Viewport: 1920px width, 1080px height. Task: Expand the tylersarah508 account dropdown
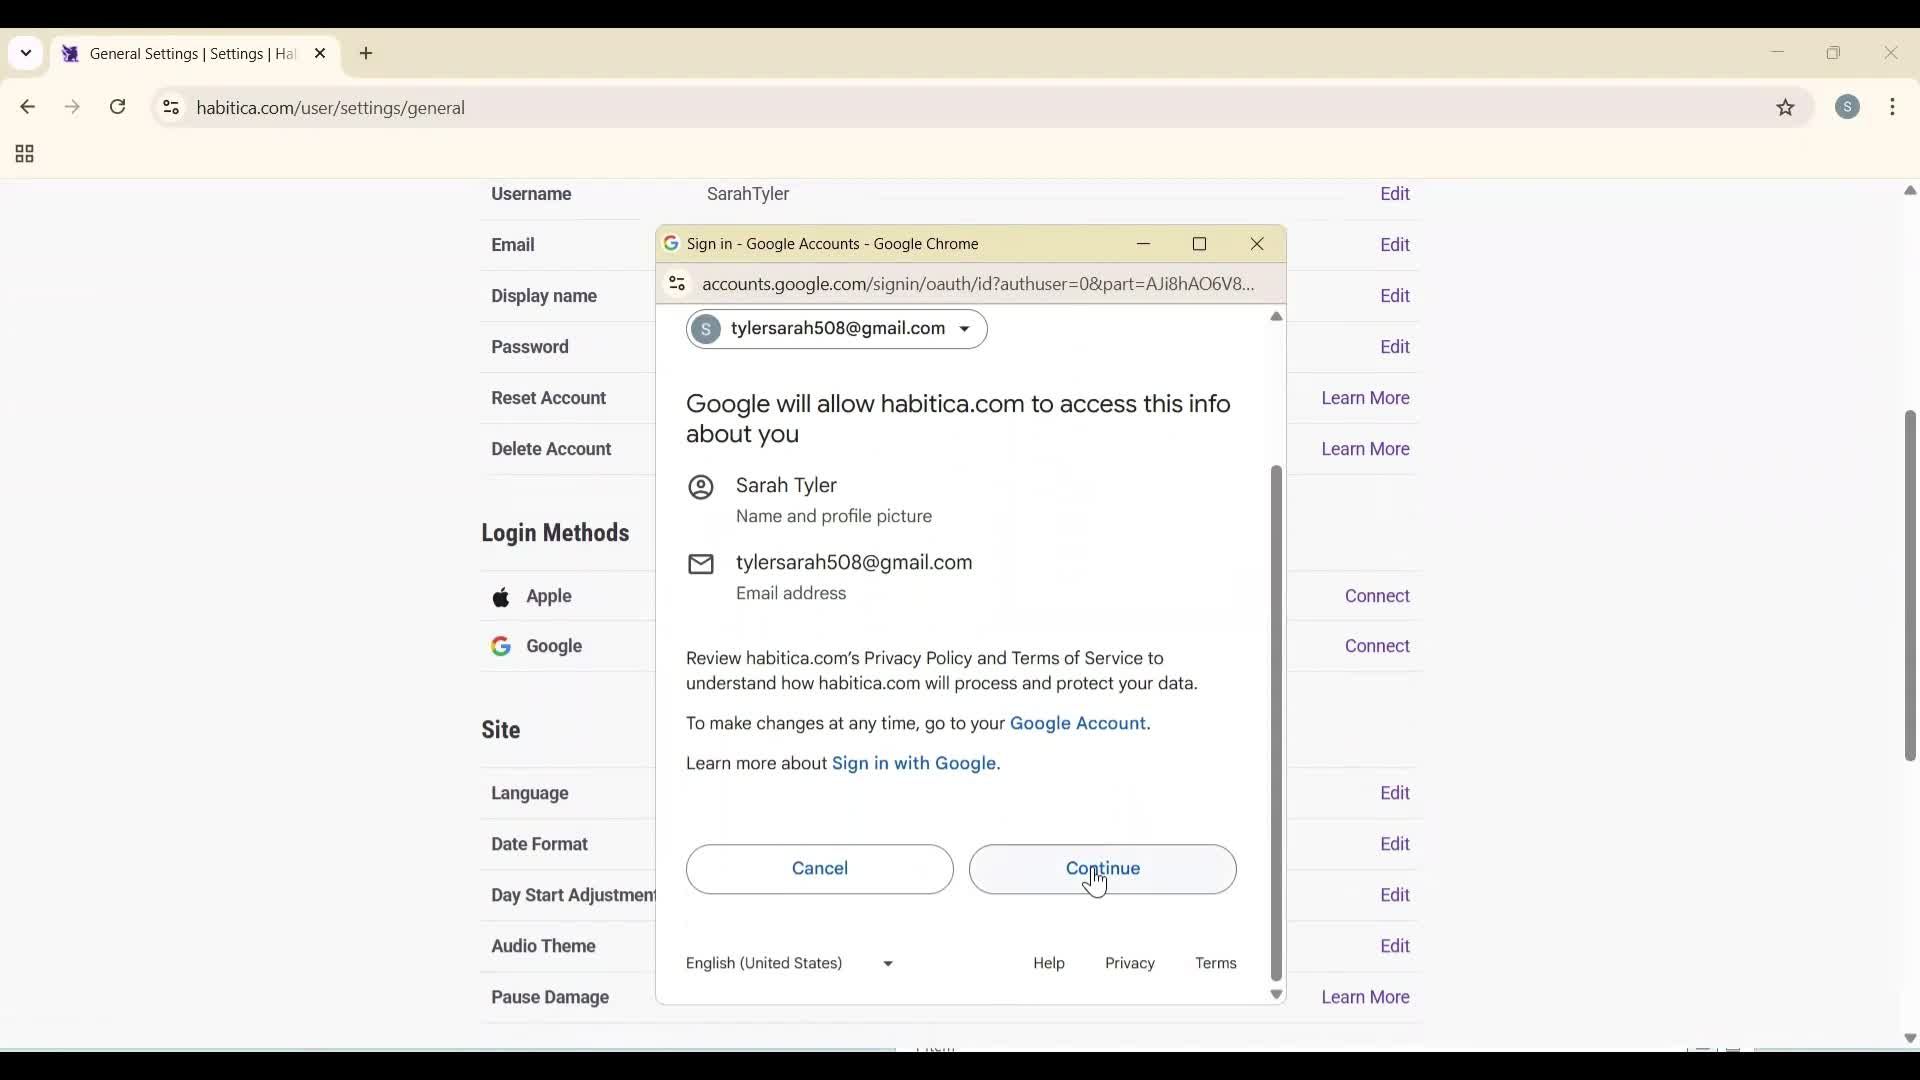pyautogui.click(x=965, y=329)
